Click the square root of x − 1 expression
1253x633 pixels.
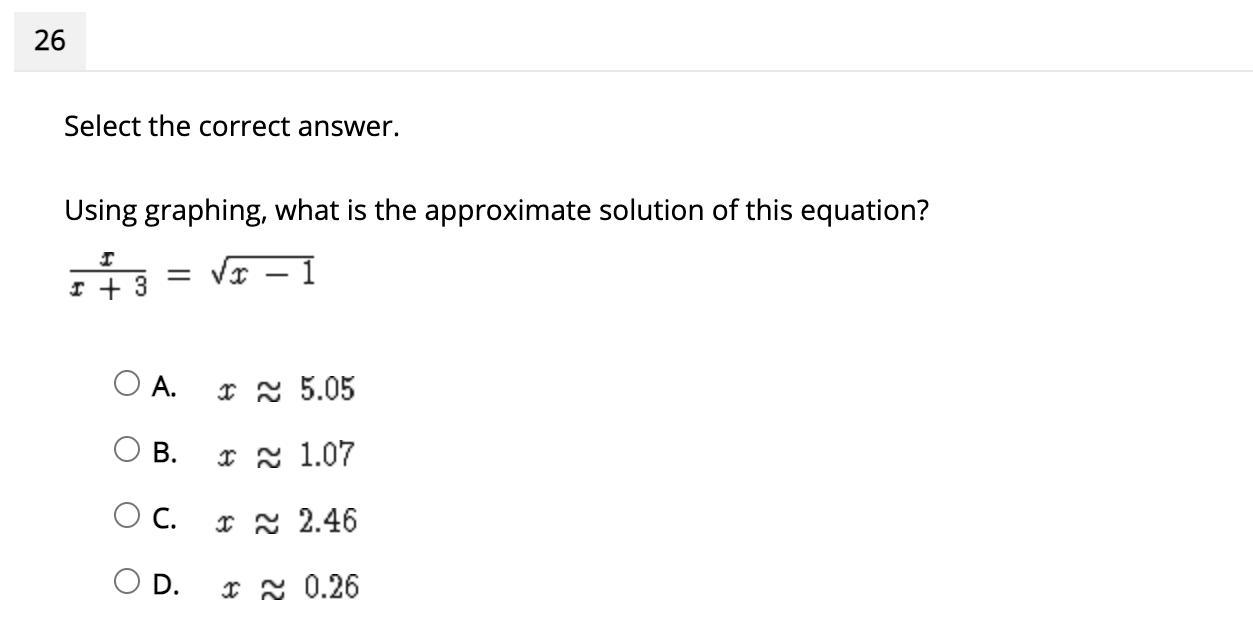point(262,272)
